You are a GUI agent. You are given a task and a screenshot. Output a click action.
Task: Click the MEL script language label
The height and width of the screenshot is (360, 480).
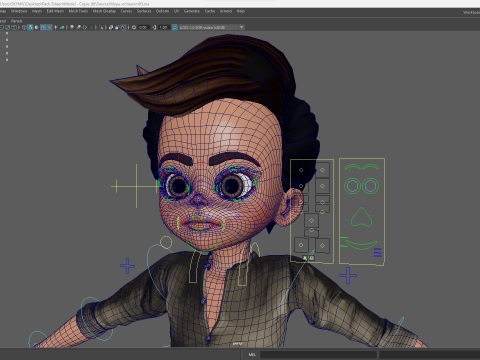coord(252,355)
